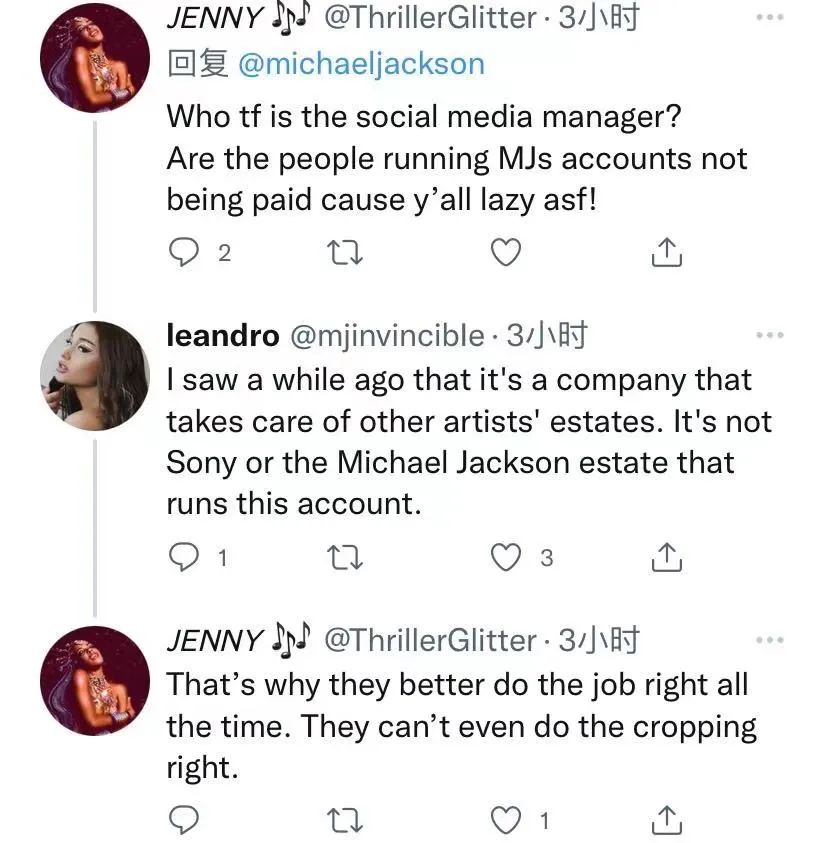
Task: Share JENNY's first tweet
Action: [667, 253]
